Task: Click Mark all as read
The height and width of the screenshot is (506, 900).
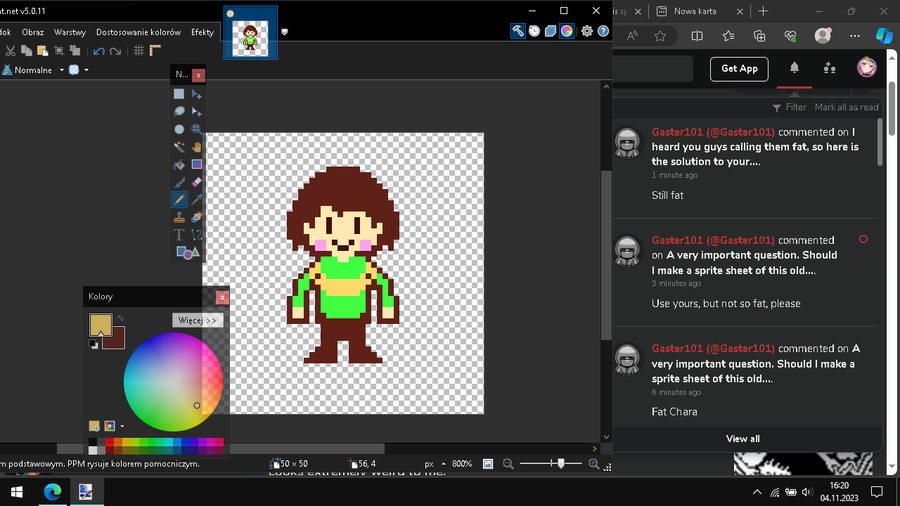Action: click(846, 107)
